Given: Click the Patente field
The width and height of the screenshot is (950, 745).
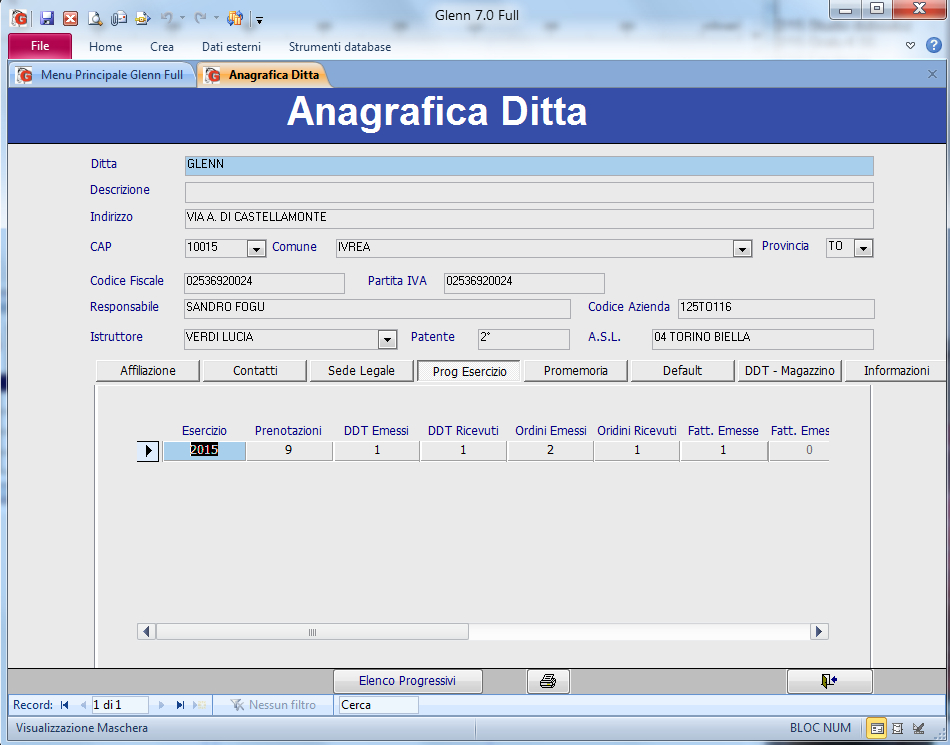Looking at the screenshot, I should pos(523,339).
